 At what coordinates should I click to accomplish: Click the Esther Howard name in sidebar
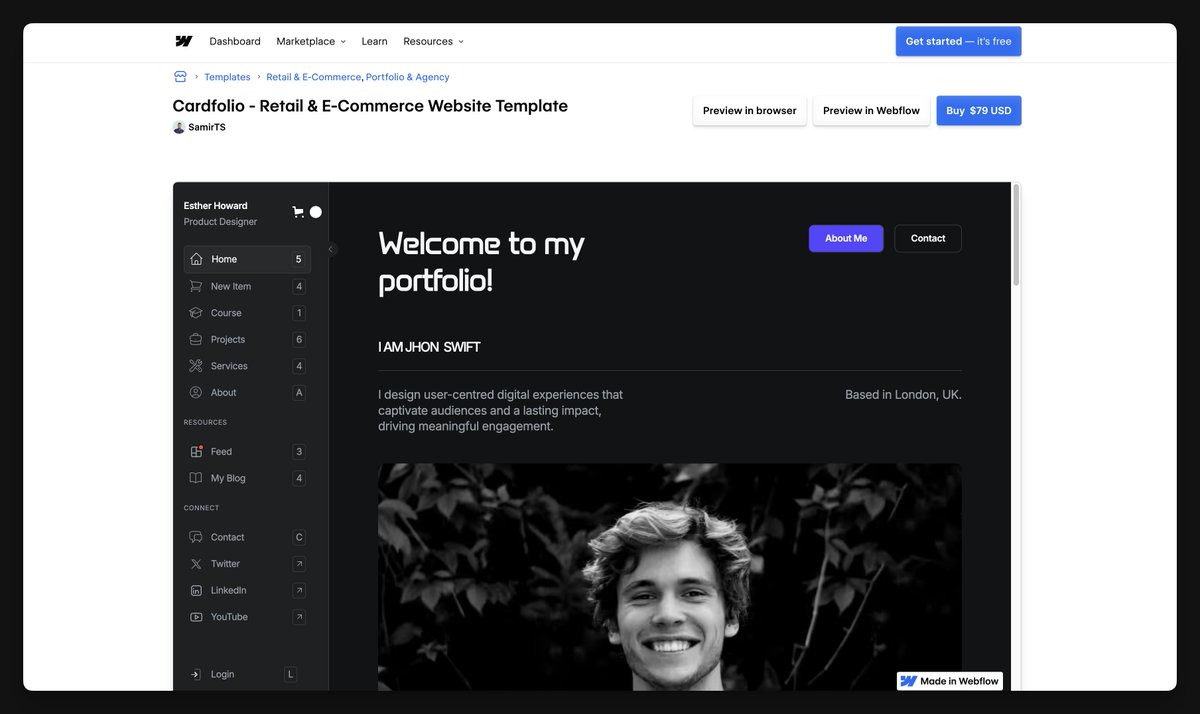point(216,206)
